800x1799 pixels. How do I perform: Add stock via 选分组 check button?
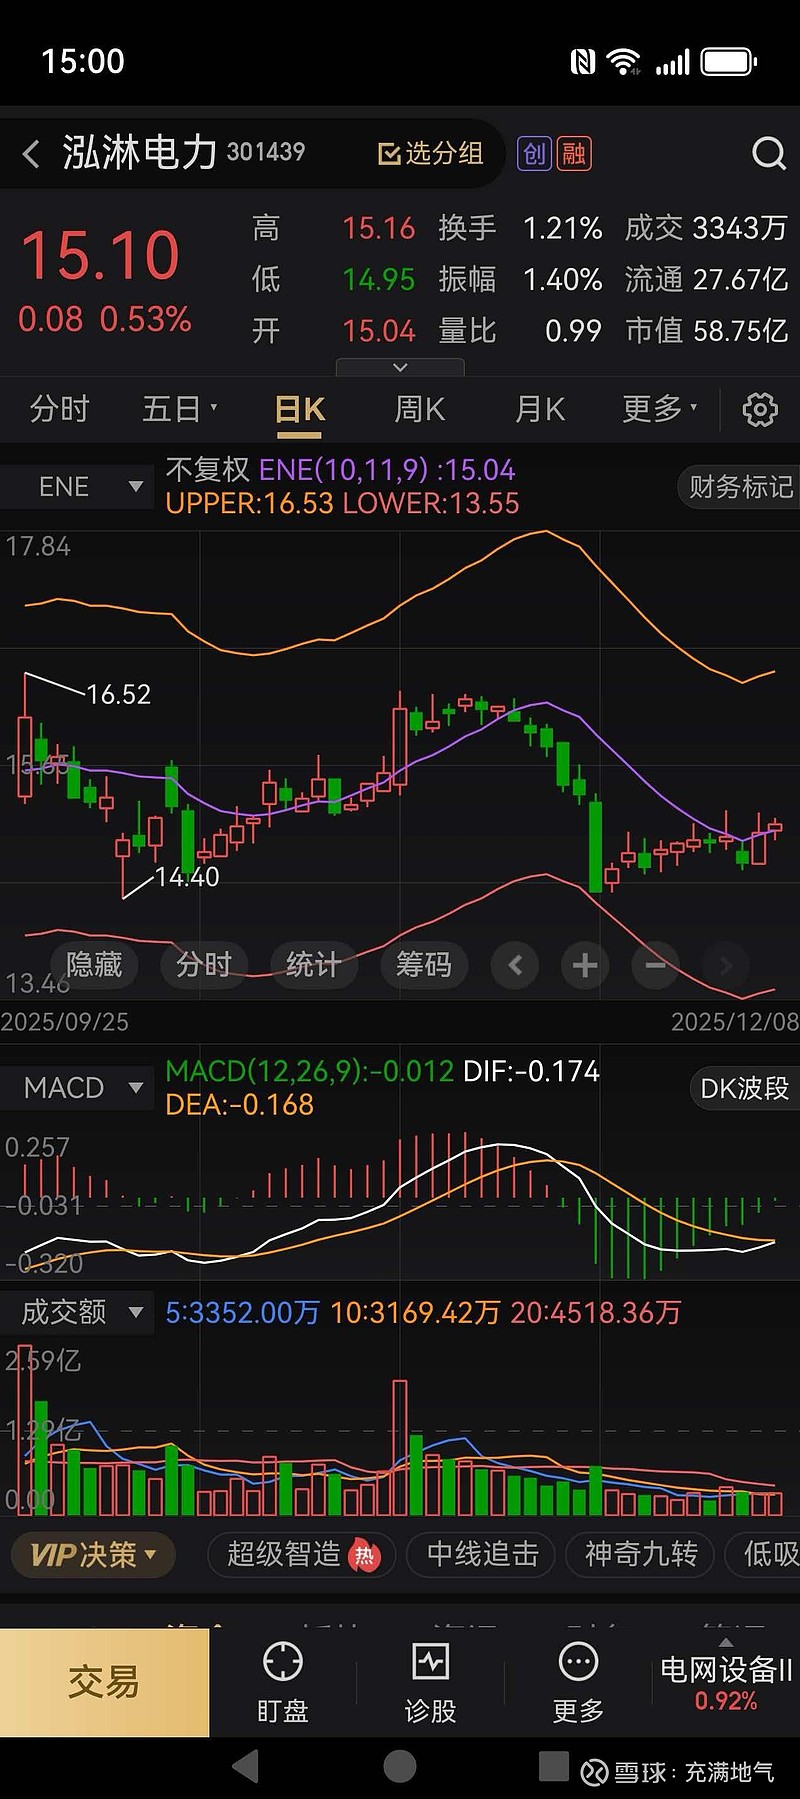click(x=430, y=153)
